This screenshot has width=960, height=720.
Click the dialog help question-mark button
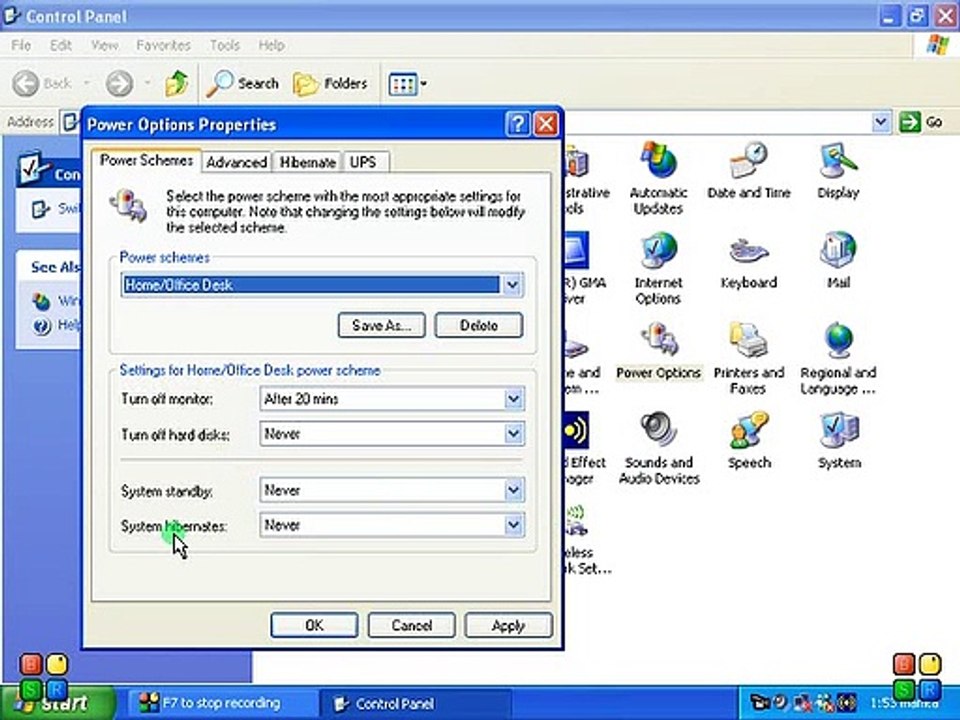[517, 124]
